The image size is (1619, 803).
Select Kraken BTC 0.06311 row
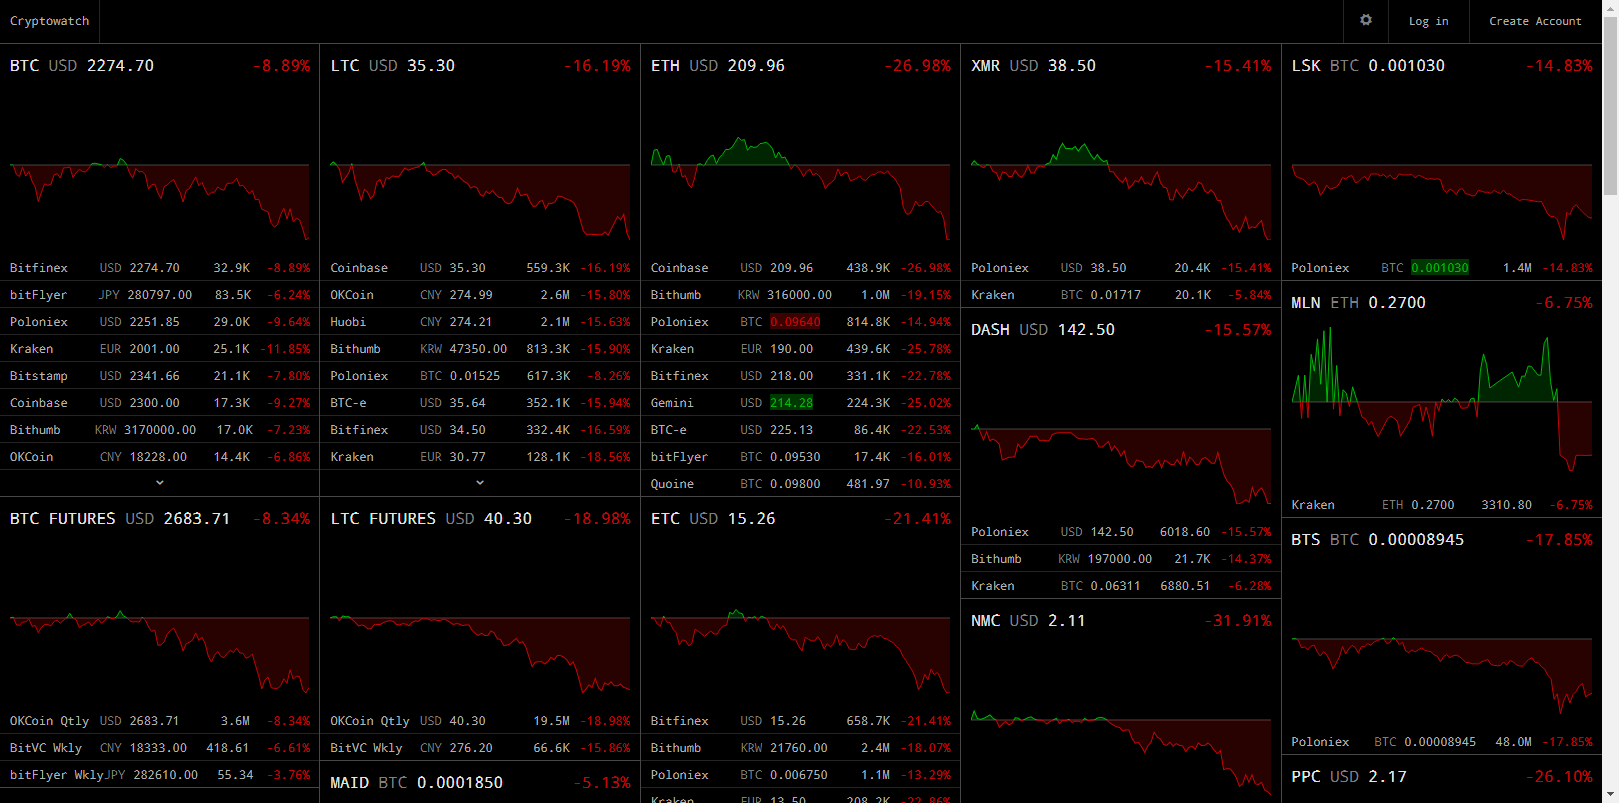tap(1121, 586)
